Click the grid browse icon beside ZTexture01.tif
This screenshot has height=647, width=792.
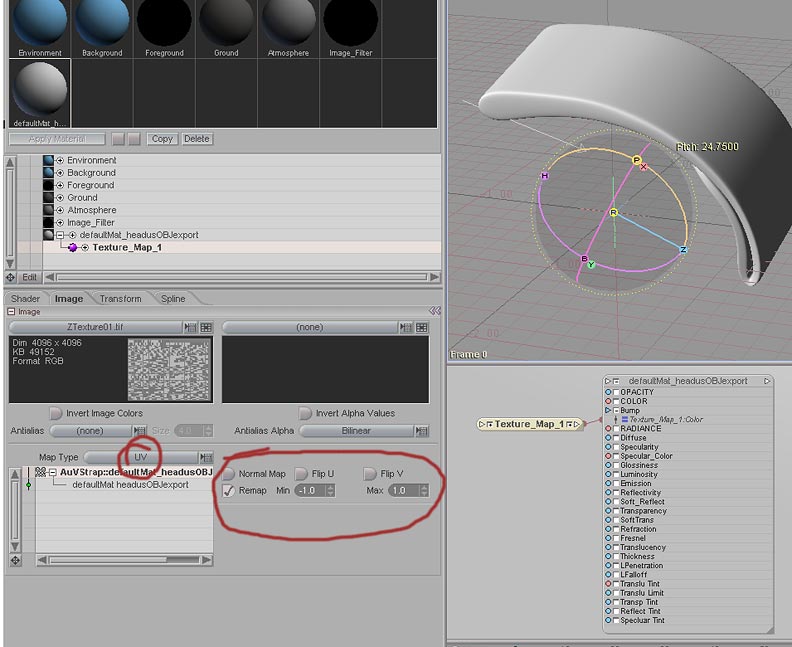pos(206,327)
